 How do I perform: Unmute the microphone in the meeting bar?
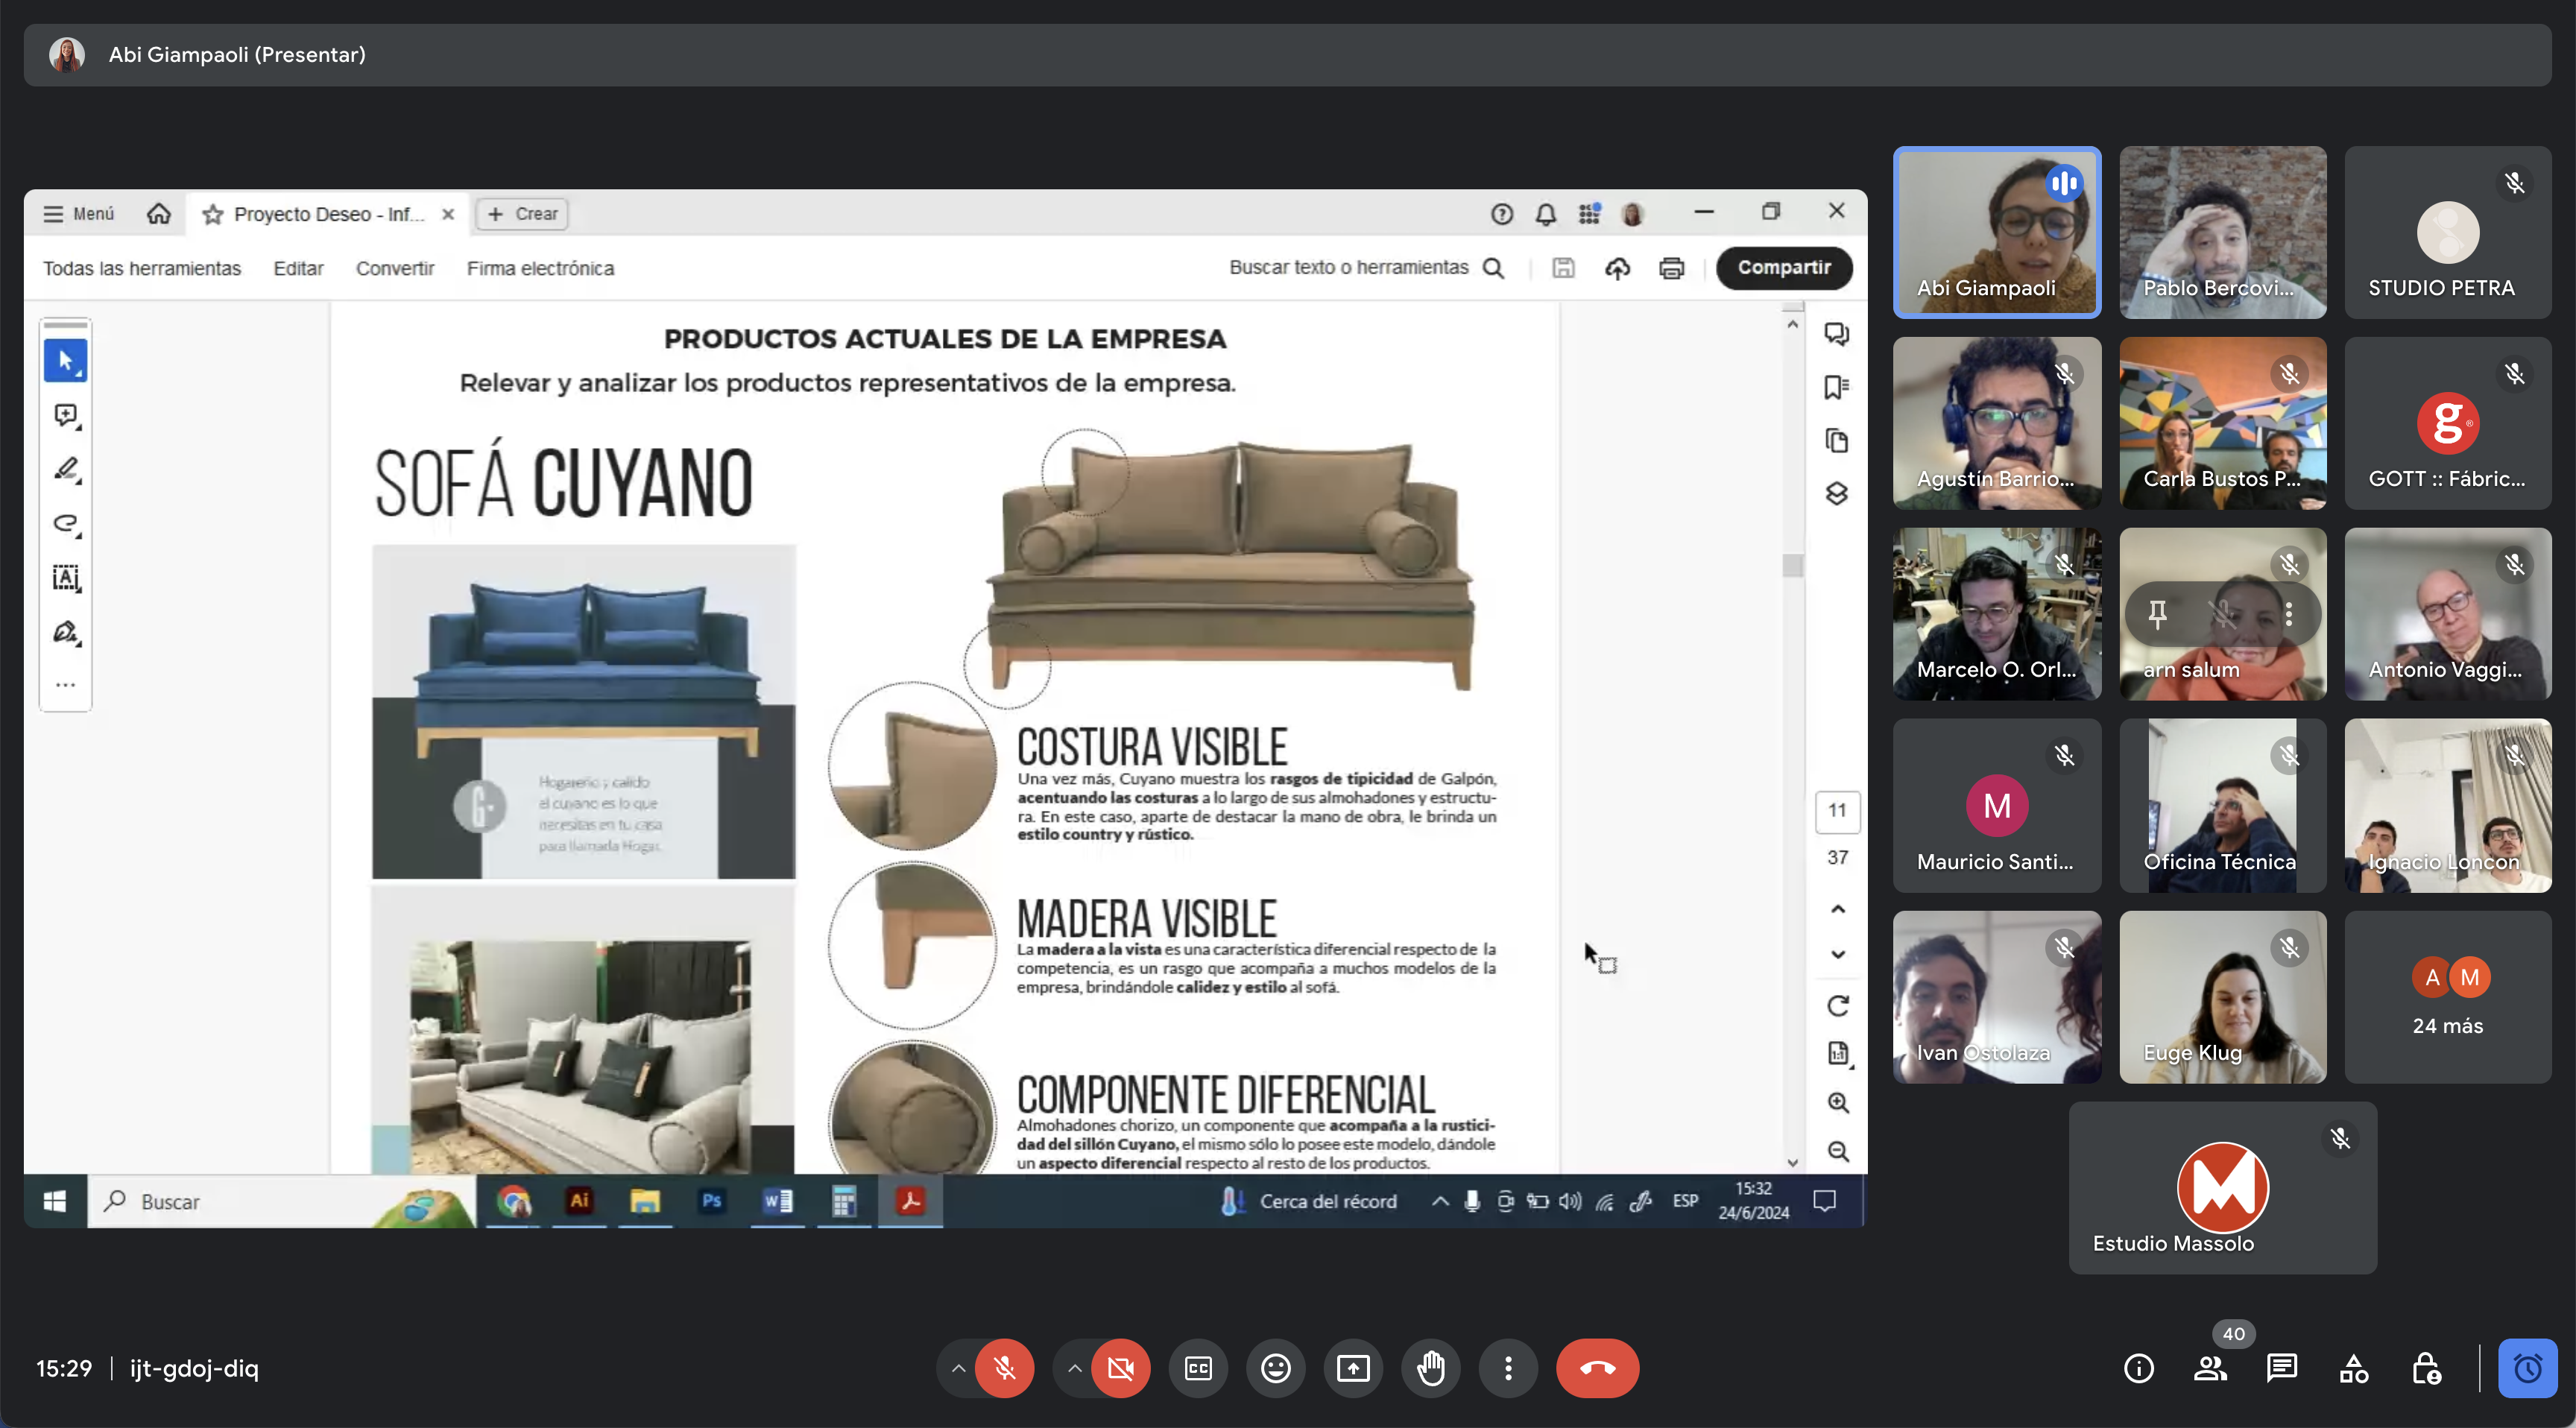click(1004, 1368)
